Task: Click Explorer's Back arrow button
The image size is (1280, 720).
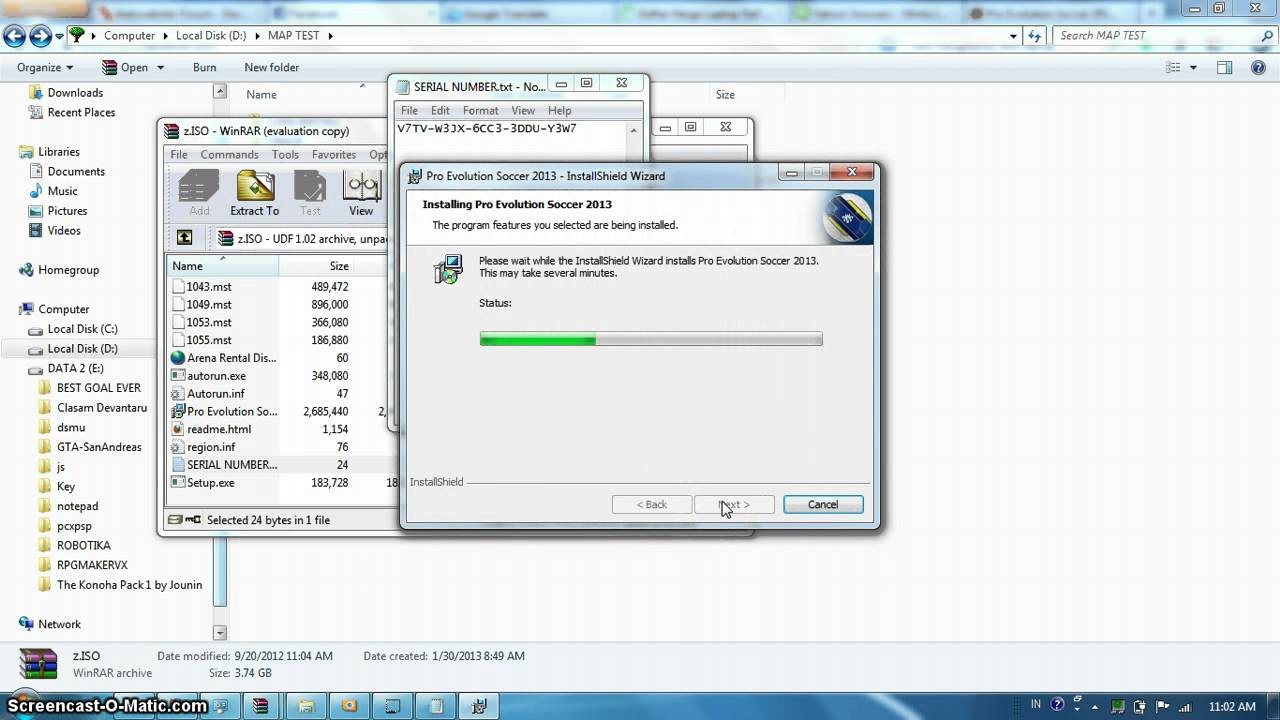Action: click(x=14, y=36)
